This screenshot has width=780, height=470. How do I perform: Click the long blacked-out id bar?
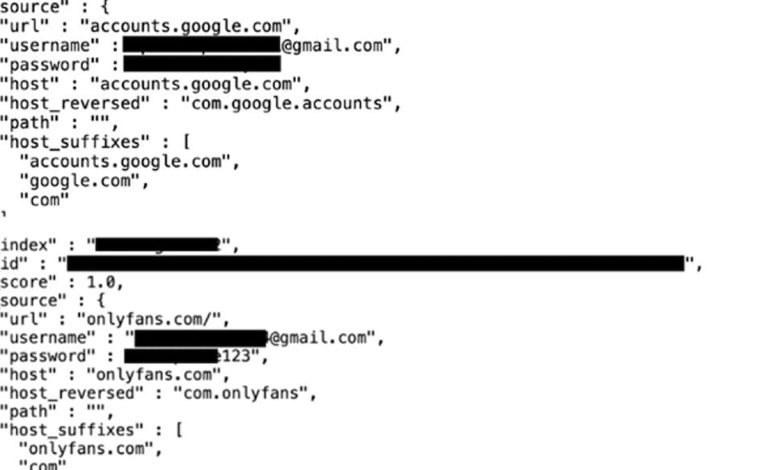pyautogui.click(x=376, y=263)
